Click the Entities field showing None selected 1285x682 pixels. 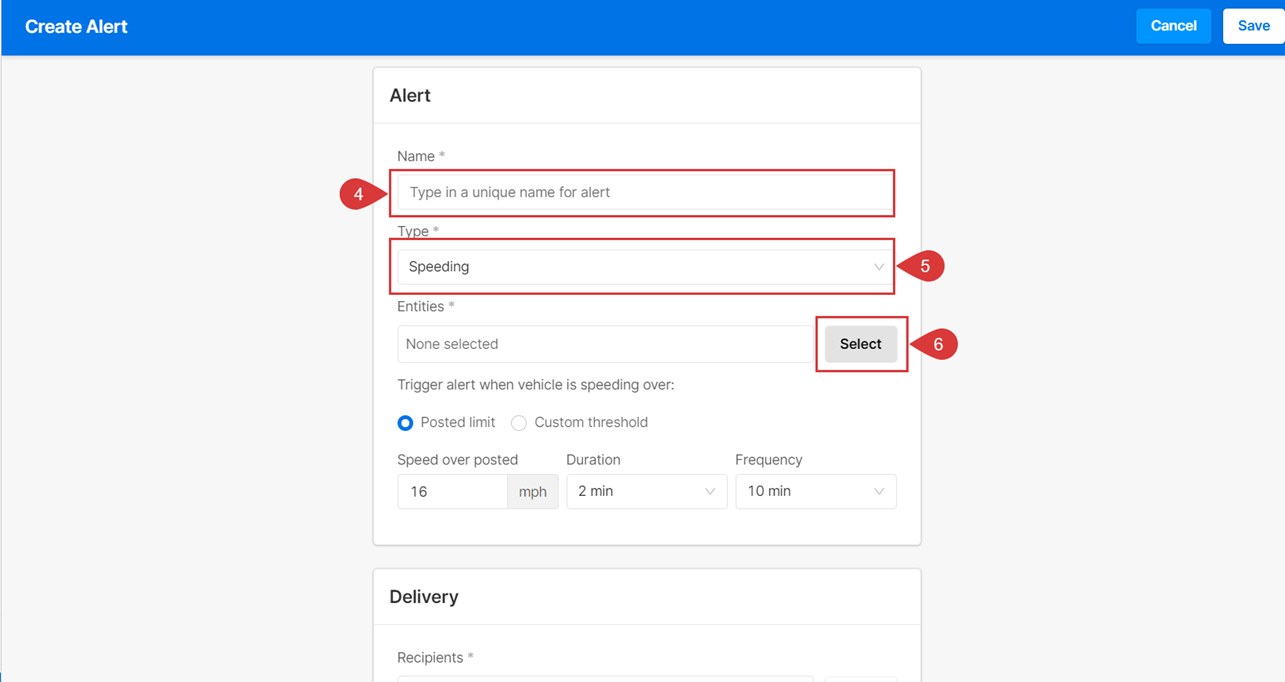click(605, 344)
